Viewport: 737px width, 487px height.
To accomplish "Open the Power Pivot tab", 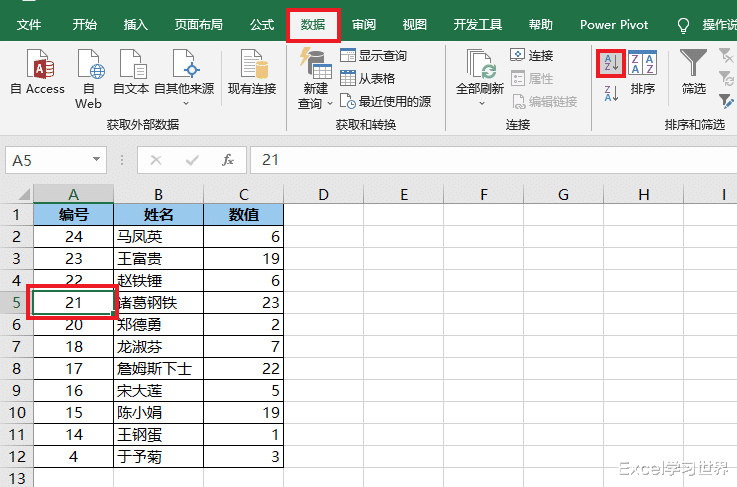I will (x=614, y=24).
